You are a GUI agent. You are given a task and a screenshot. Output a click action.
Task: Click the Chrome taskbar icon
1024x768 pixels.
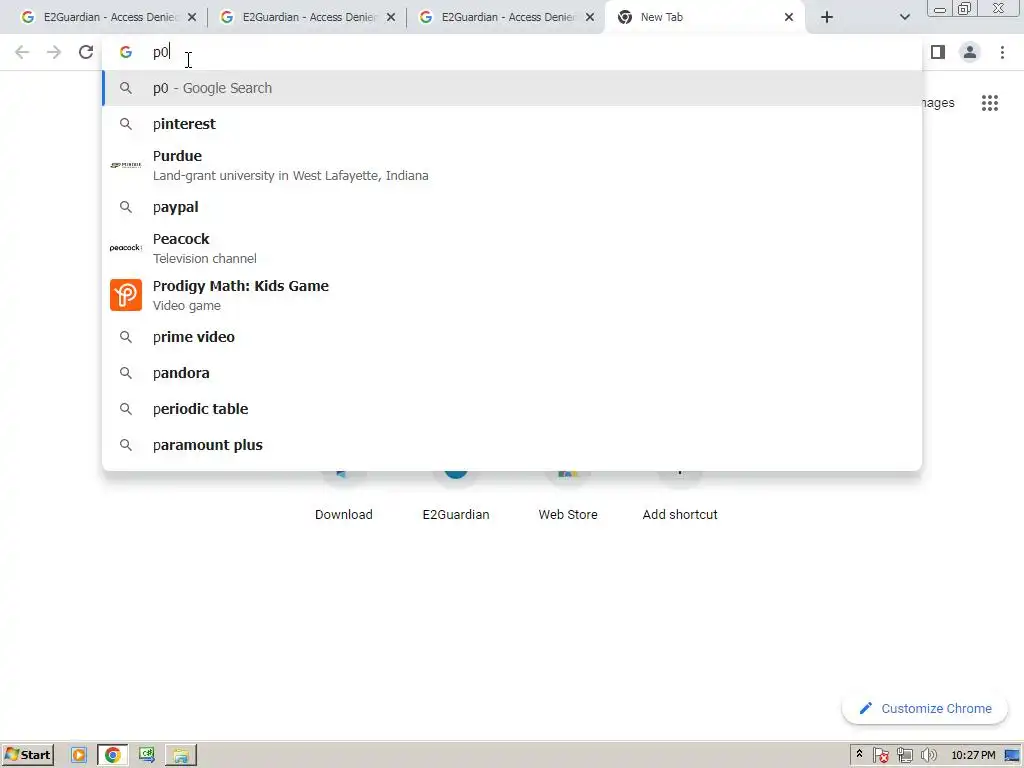112,756
